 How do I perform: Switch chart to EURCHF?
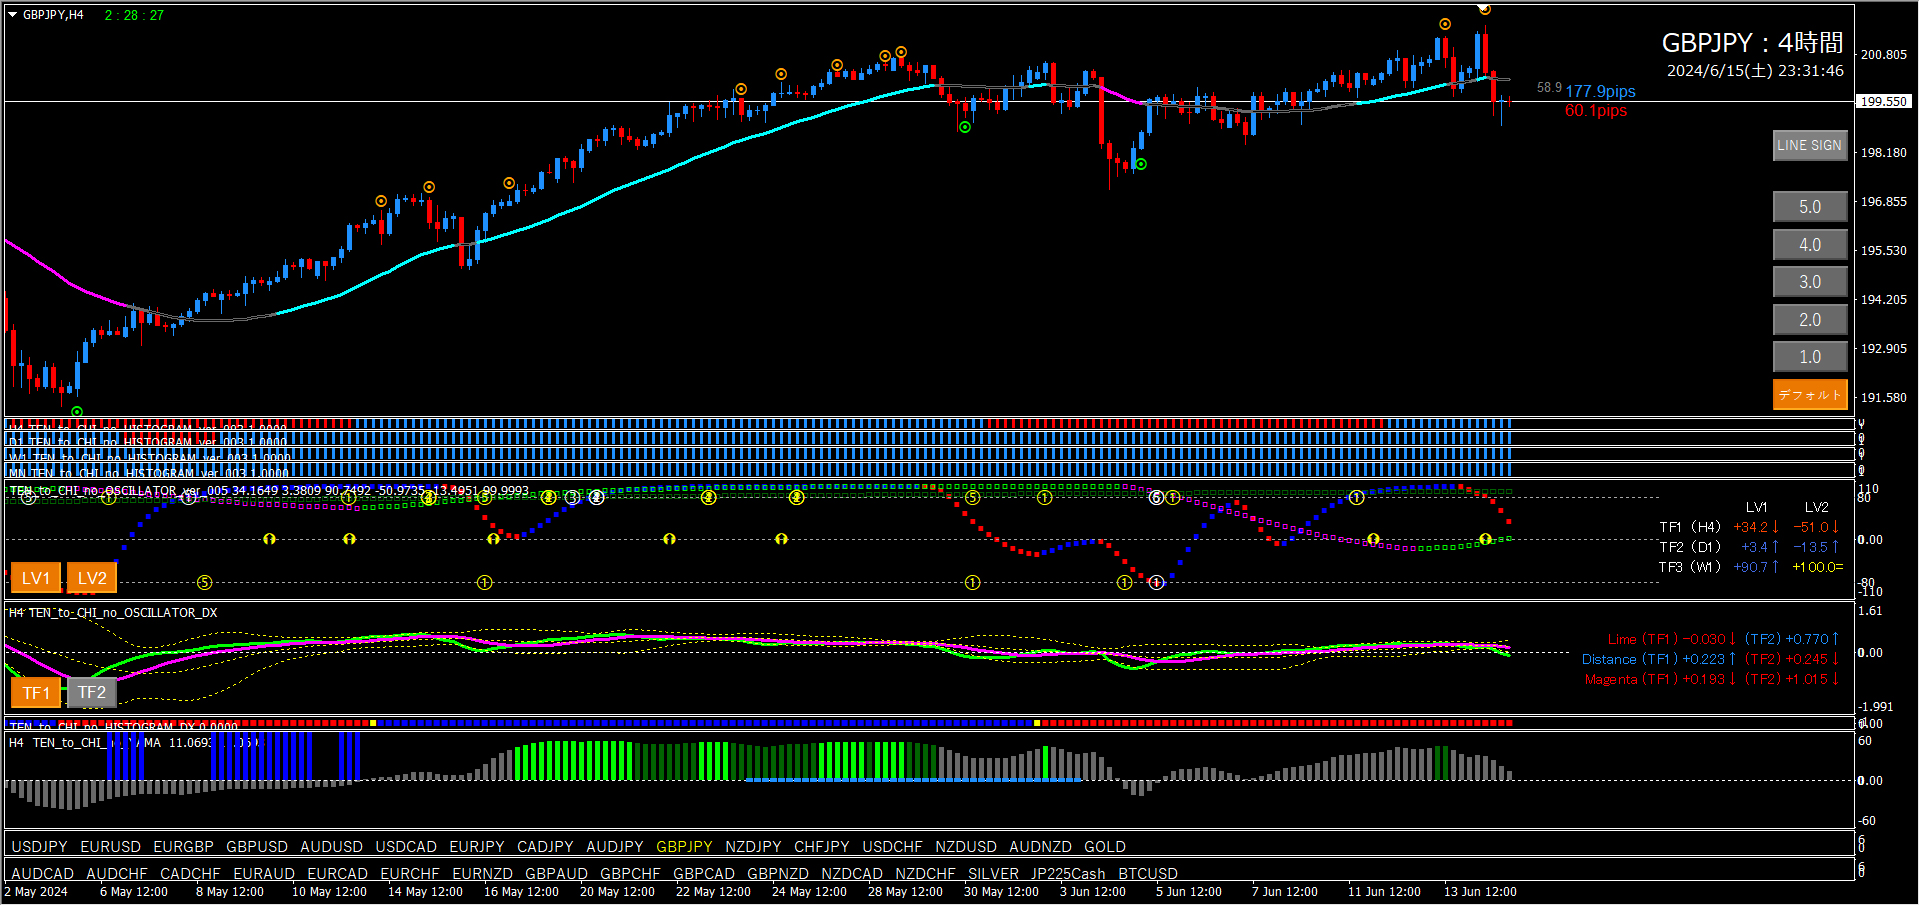(x=410, y=874)
